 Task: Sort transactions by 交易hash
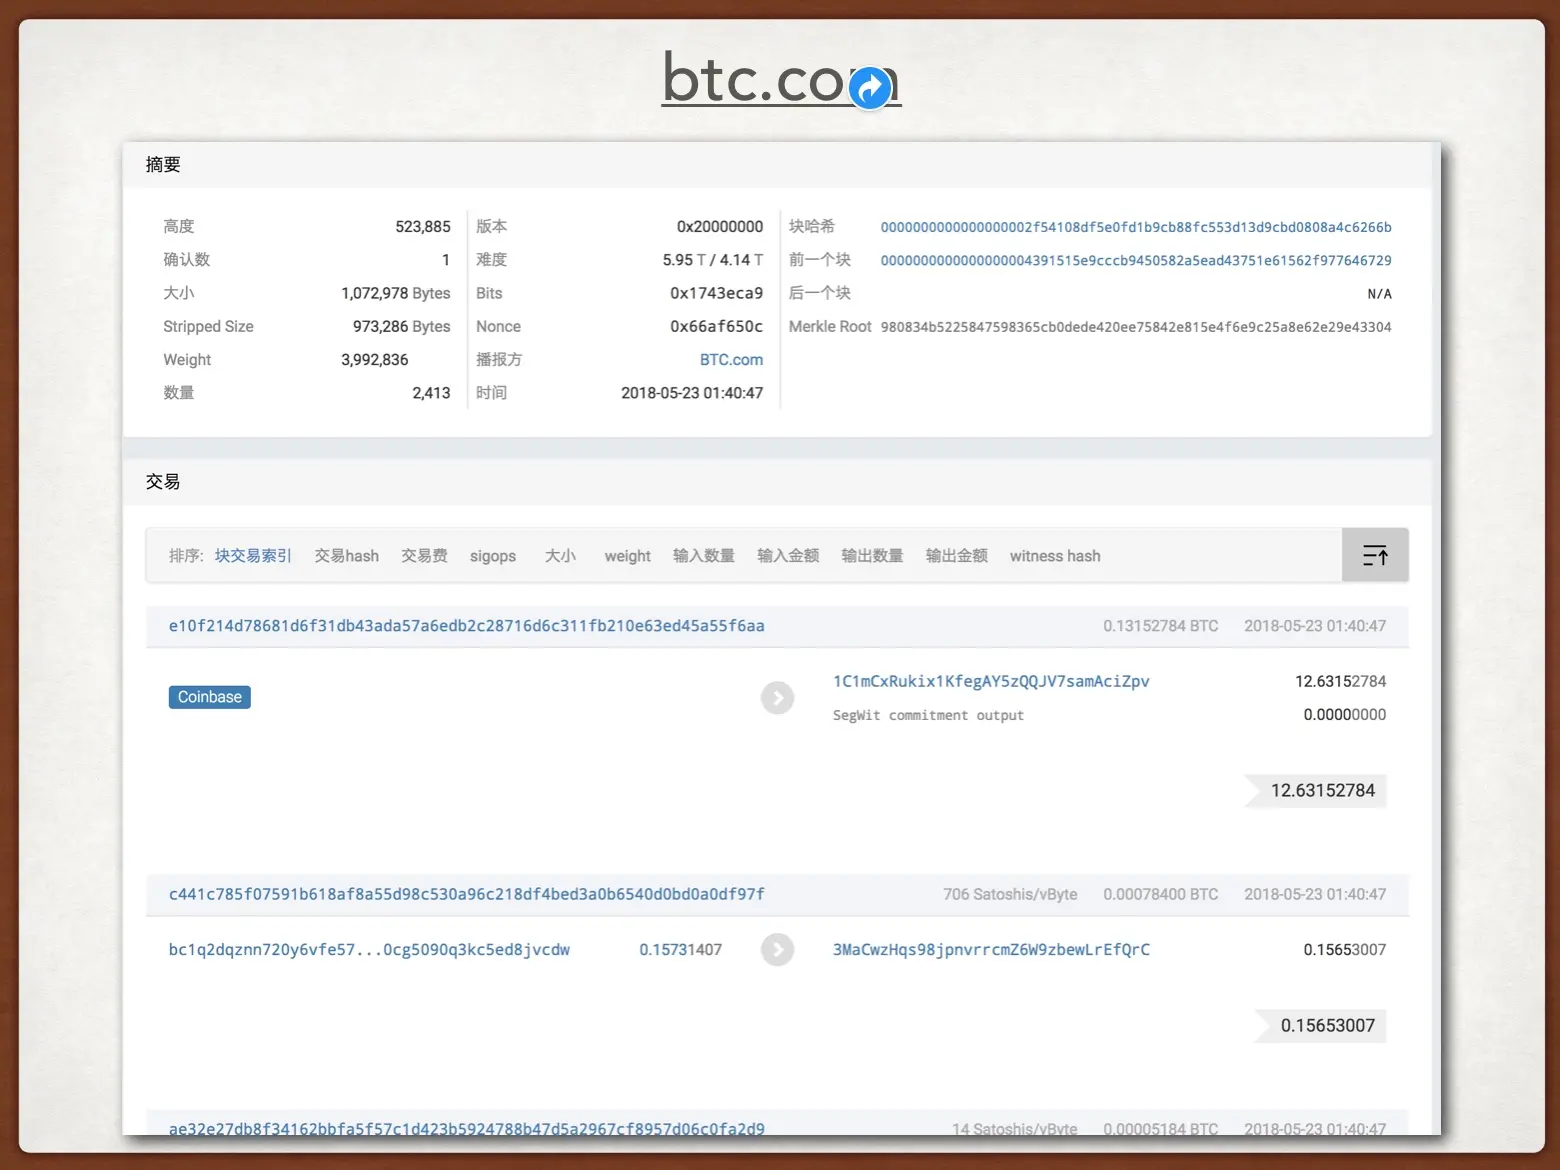tap(347, 556)
